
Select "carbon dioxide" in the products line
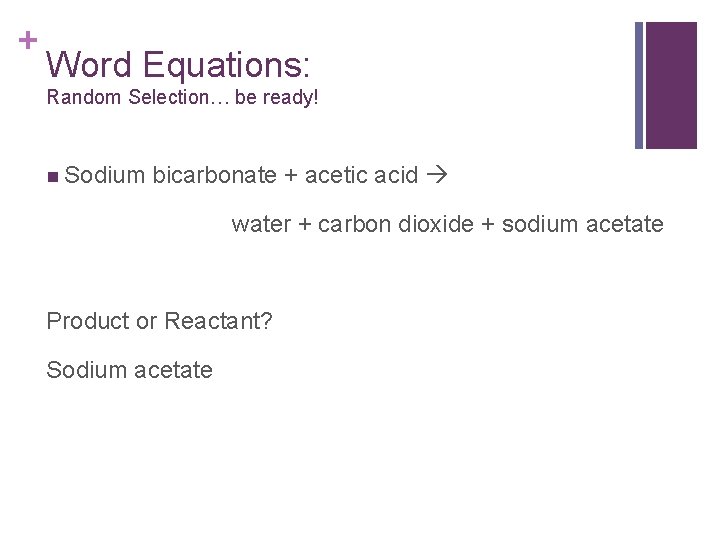pos(396,224)
